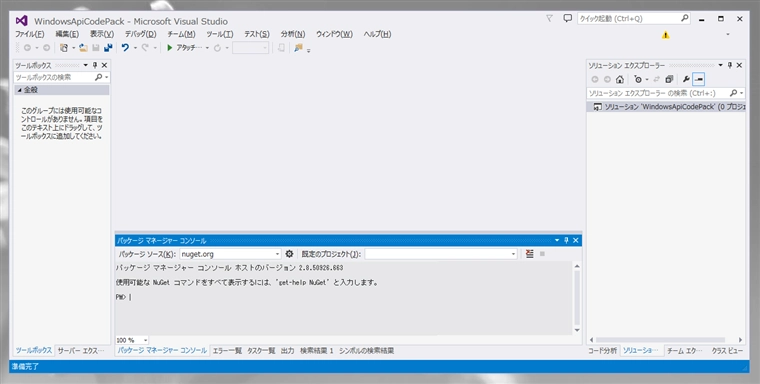Click the Solution Explorer Collapse All icon
The image size is (760, 384).
(x=669, y=80)
